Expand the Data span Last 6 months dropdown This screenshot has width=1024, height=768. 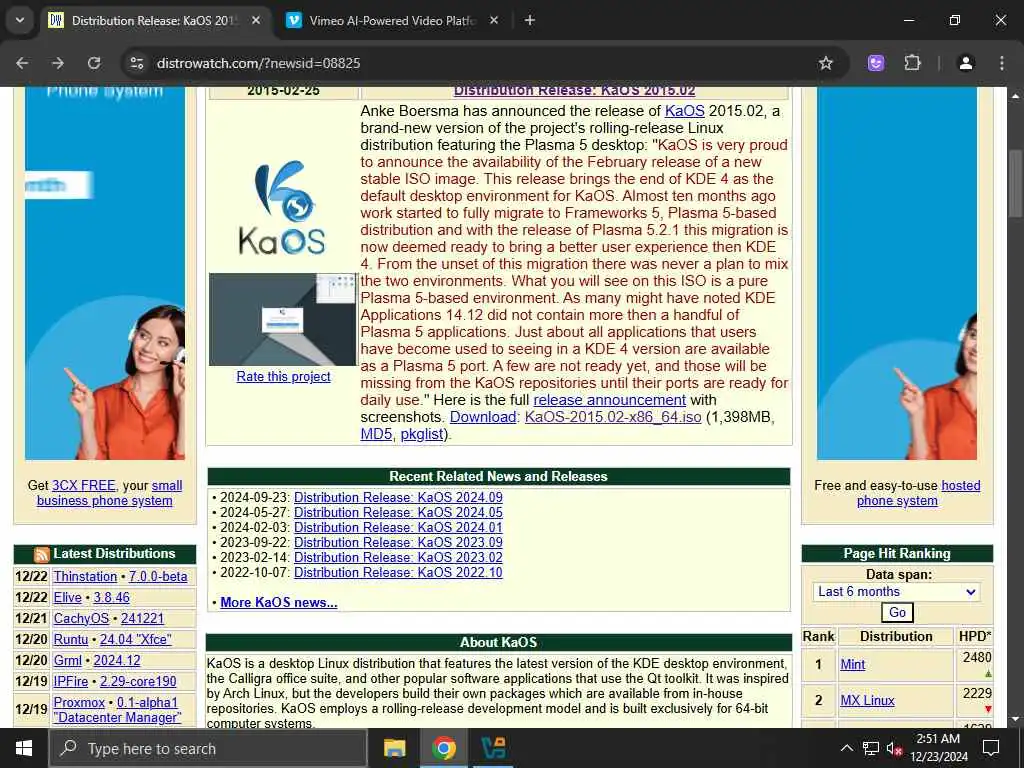point(896,592)
